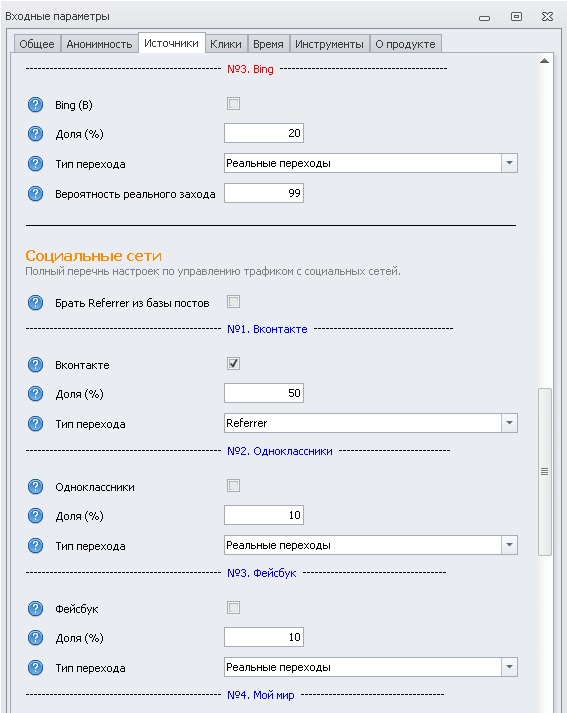Image resolution: width=567 pixels, height=713 pixels.
Task: Show help for Bing Тип перехода
Action: pos(35,164)
